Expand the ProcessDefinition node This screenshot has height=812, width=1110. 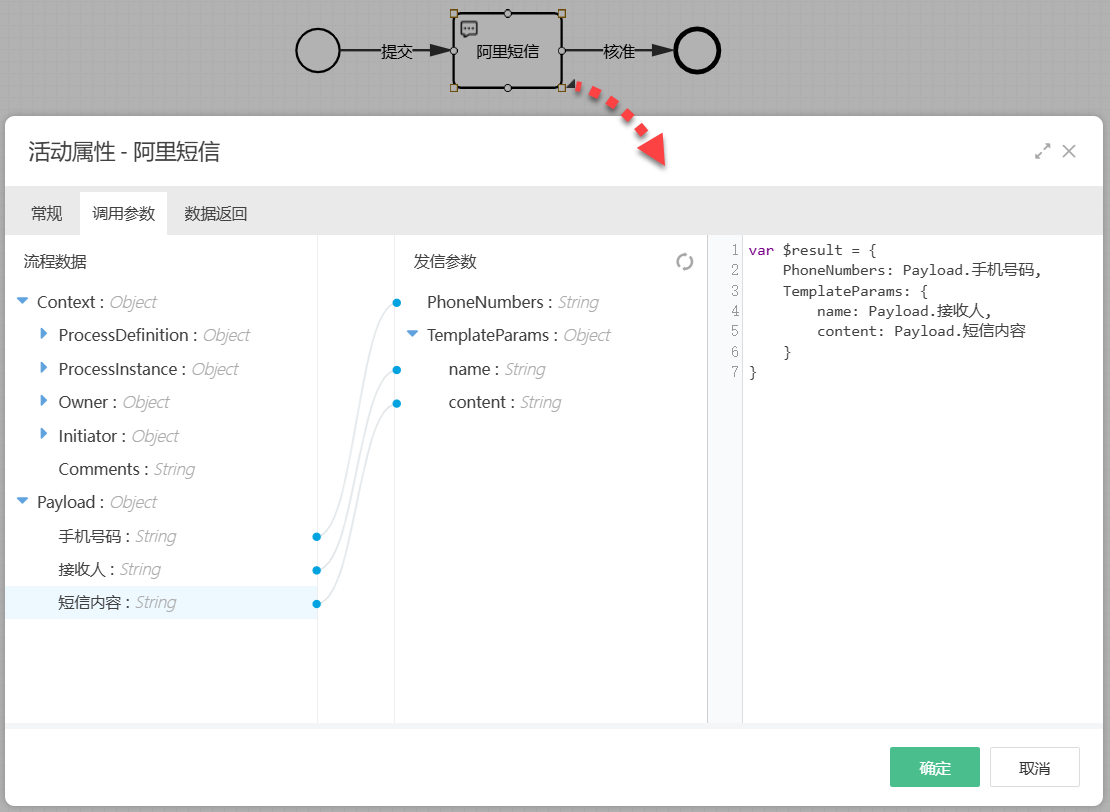[43, 335]
